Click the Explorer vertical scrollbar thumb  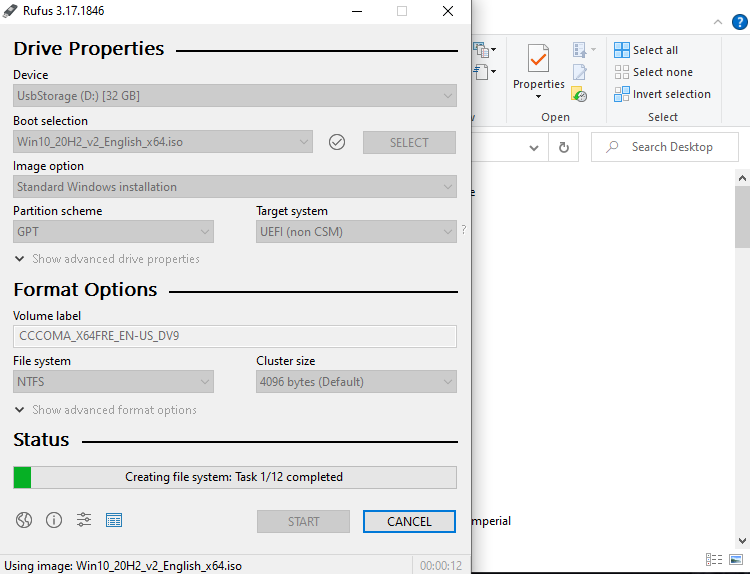click(x=742, y=217)
